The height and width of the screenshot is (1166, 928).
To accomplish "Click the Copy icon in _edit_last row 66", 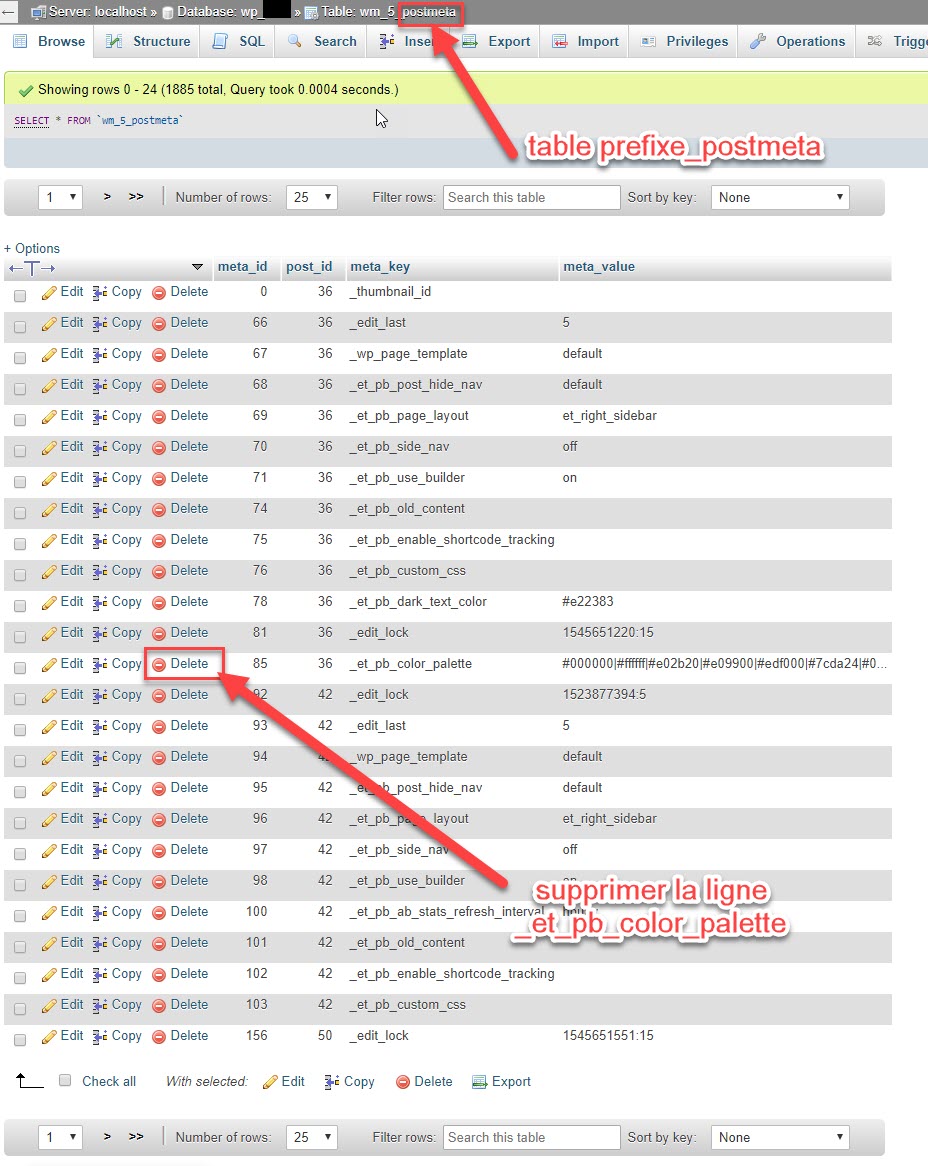I will click(x=100, y=324).
